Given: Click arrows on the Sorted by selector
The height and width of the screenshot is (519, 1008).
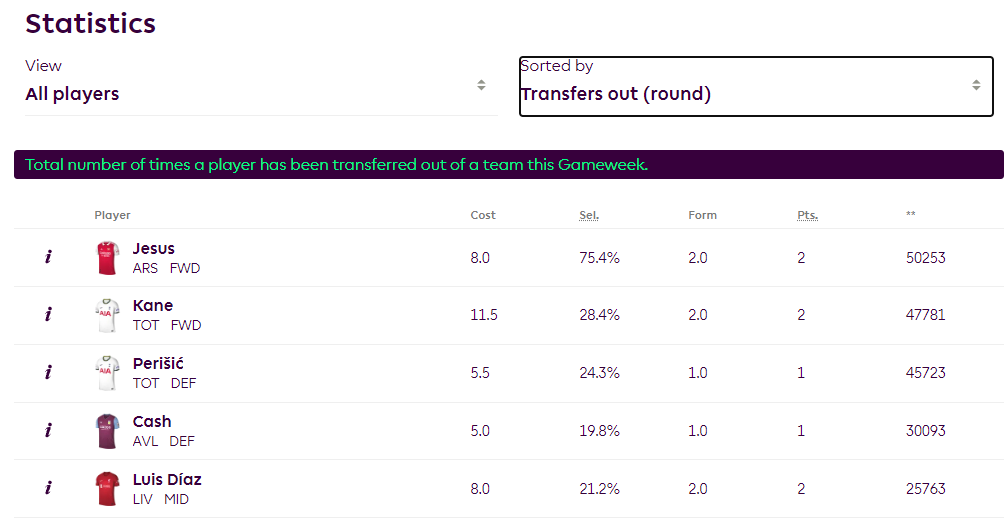Looking at the screenshot, I should (x=976, y=85).
